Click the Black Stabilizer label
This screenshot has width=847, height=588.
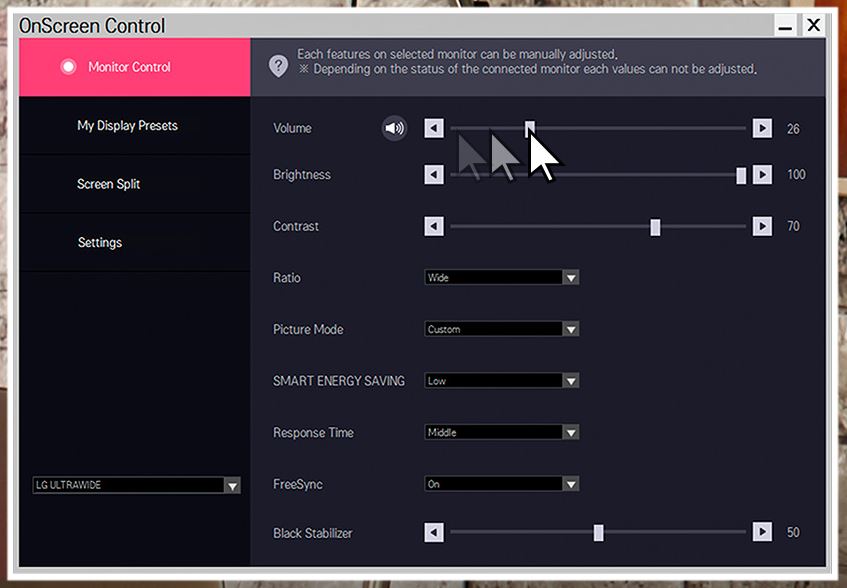[313, 533]
